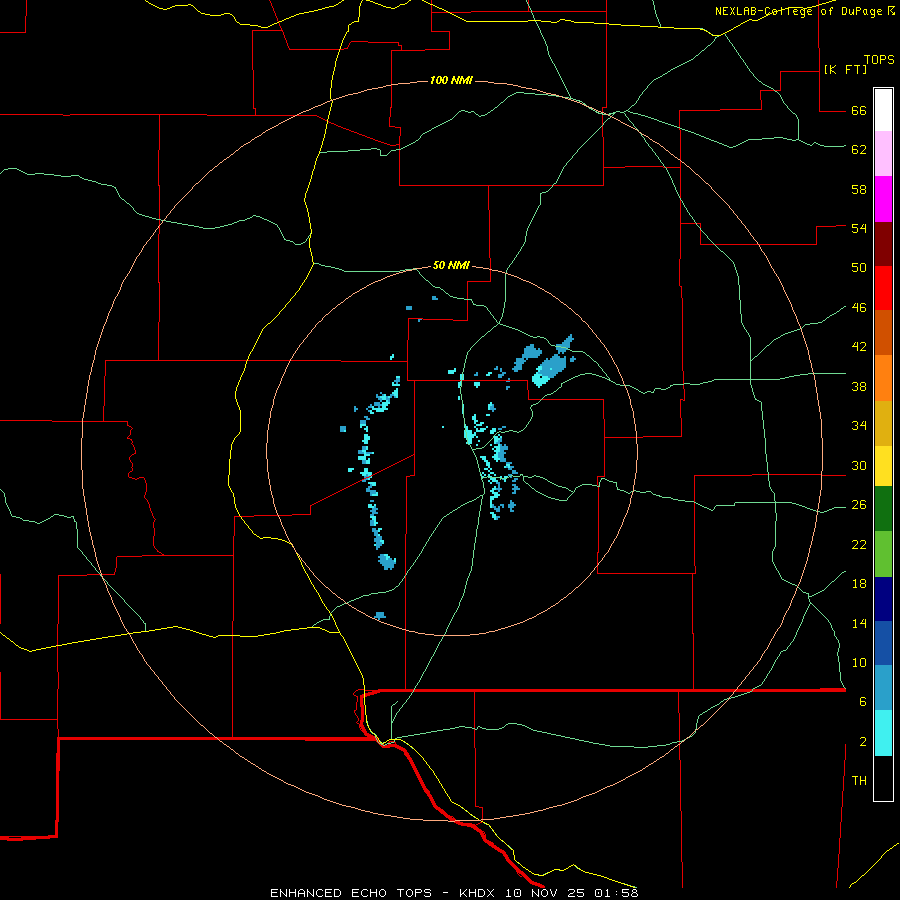Click the white swatch at top of legend
The width and height of the screenshot is (900, 900).
click(x=883, y=110)
